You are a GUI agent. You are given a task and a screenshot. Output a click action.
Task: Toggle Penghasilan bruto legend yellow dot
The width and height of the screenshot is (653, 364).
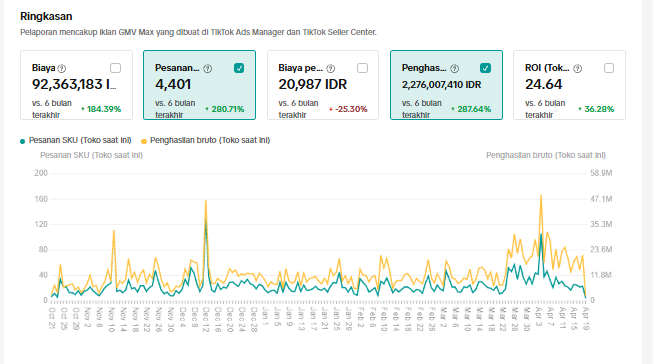tap(144, 141)
